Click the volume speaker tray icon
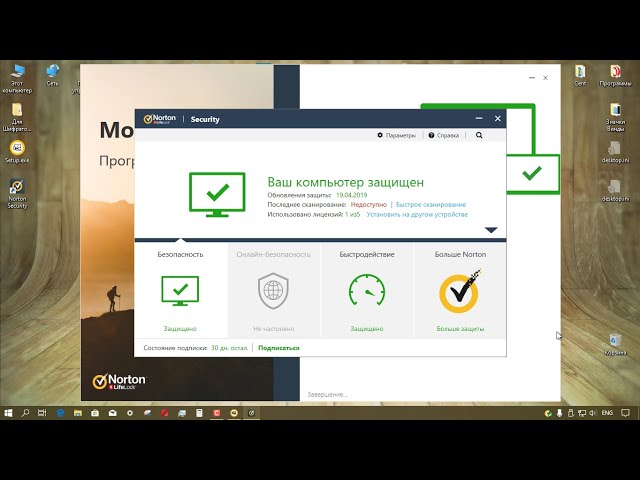The width and height of the screenshot is (640, 480). pyautogui.click(x=593, y=413)
